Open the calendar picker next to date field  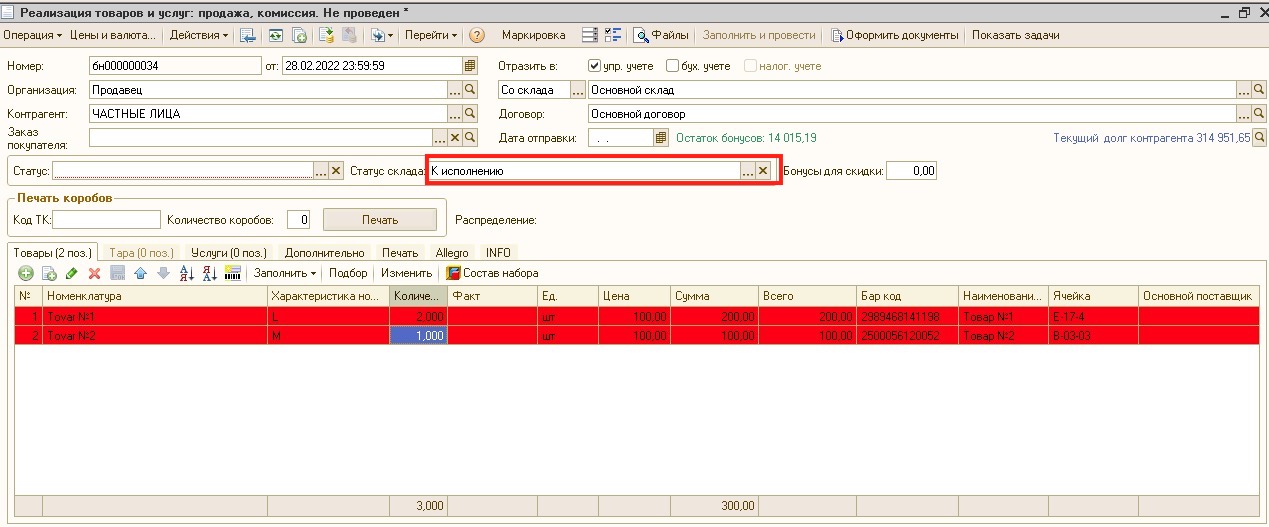(x=470, y=65)
